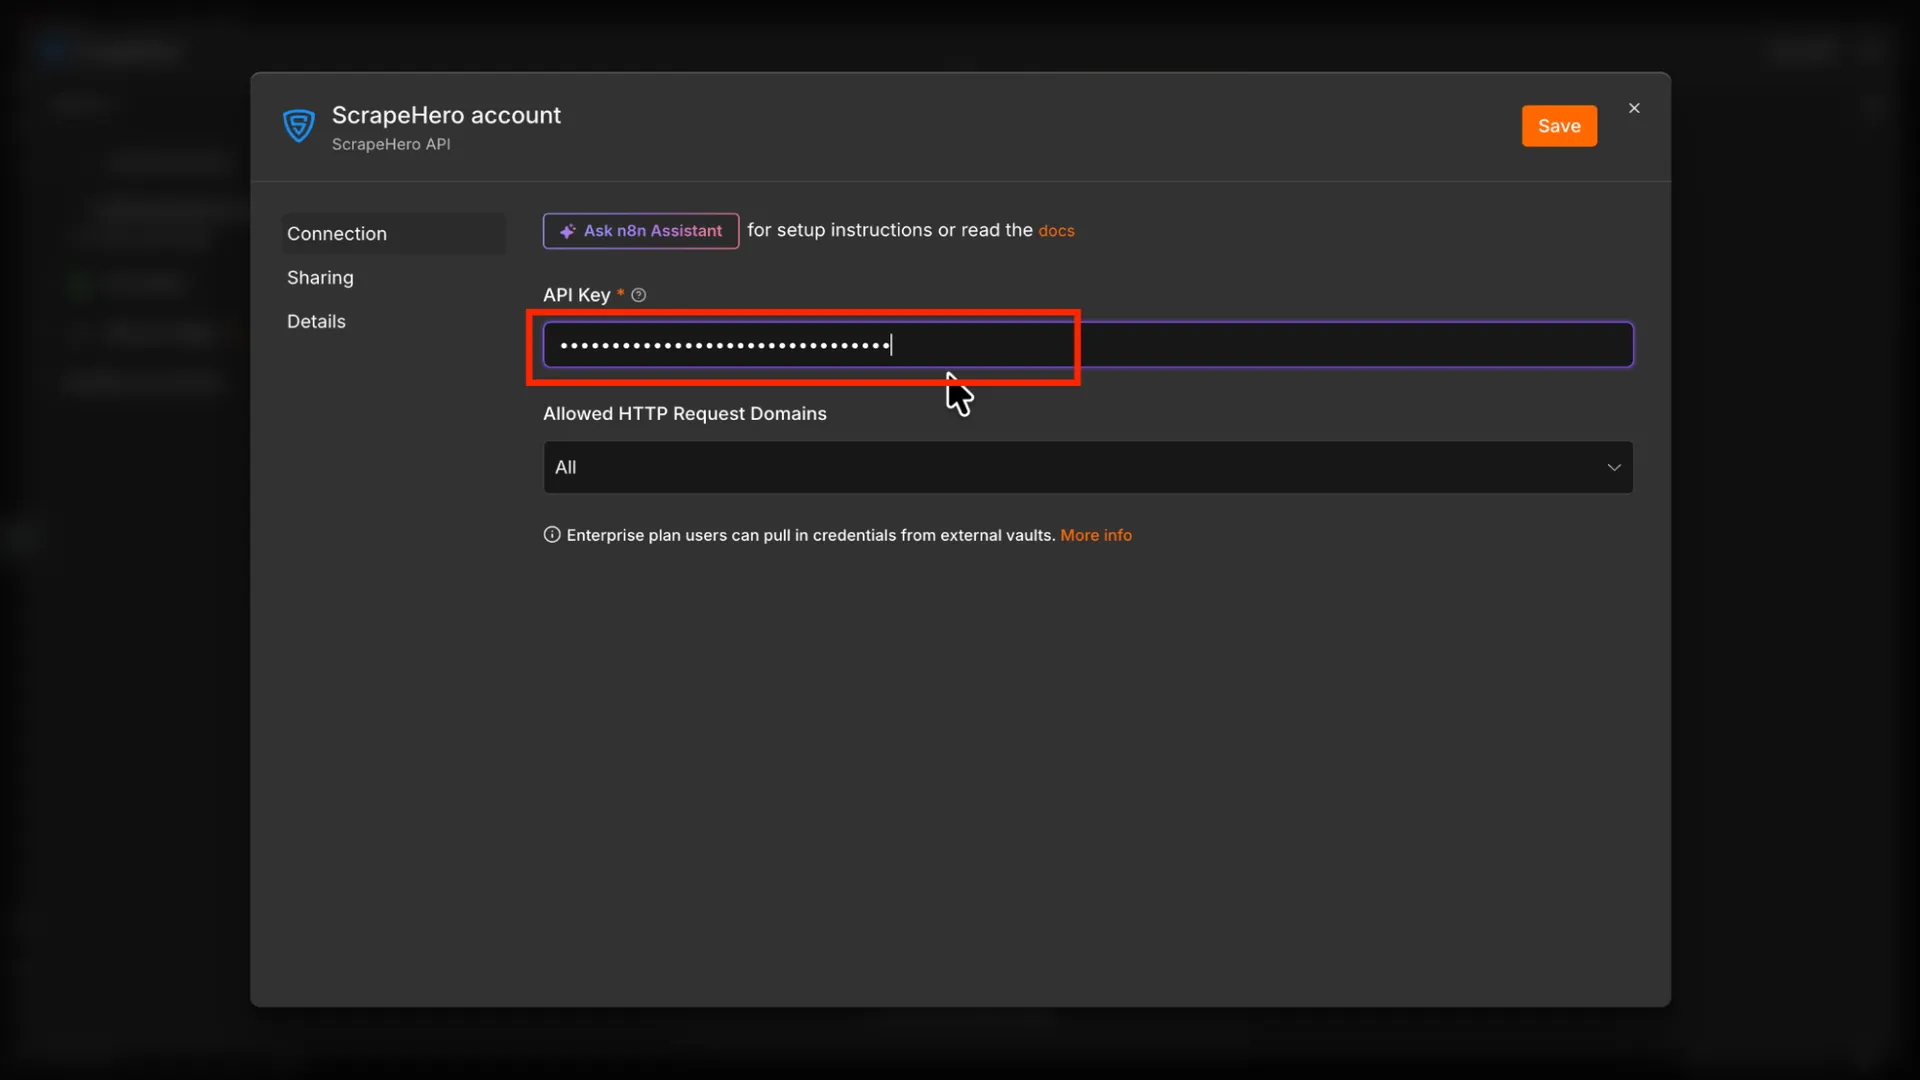Image resolution: width=1920 pixels, height=1080 pixels.
Task: Click the sparkle icon in Ask n8n Assistant
Action: click(x=567, y=231)
